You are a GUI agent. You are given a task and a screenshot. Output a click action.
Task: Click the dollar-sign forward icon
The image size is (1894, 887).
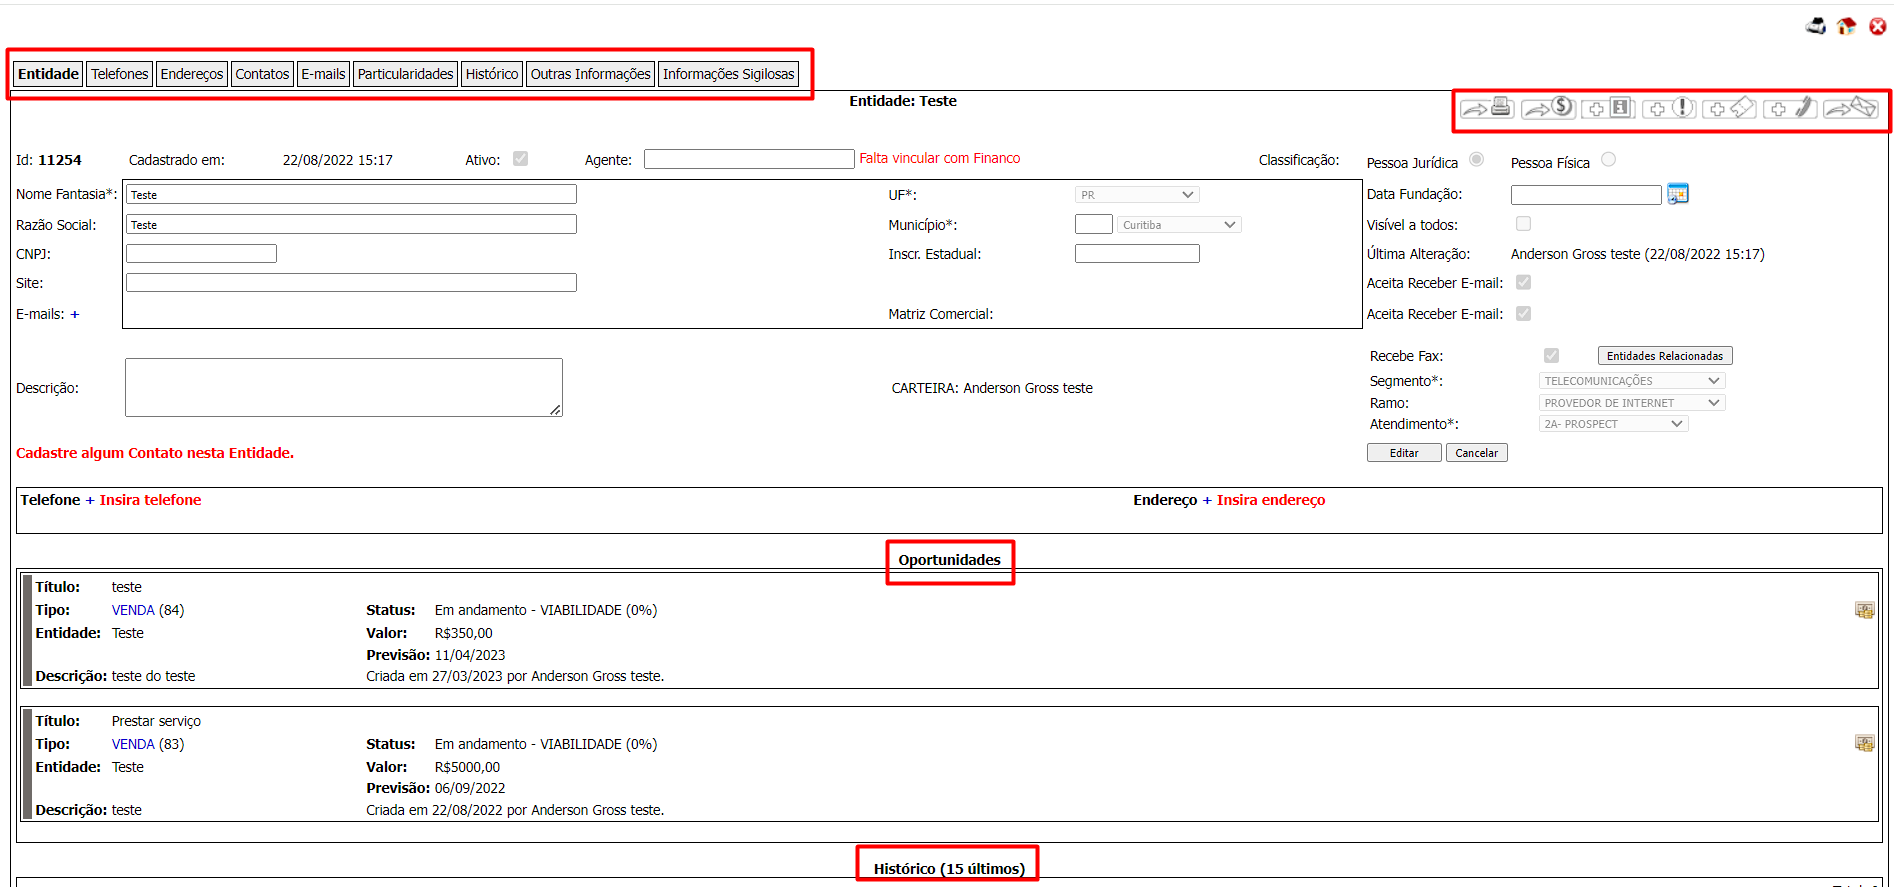click(x=1548, y=108)
